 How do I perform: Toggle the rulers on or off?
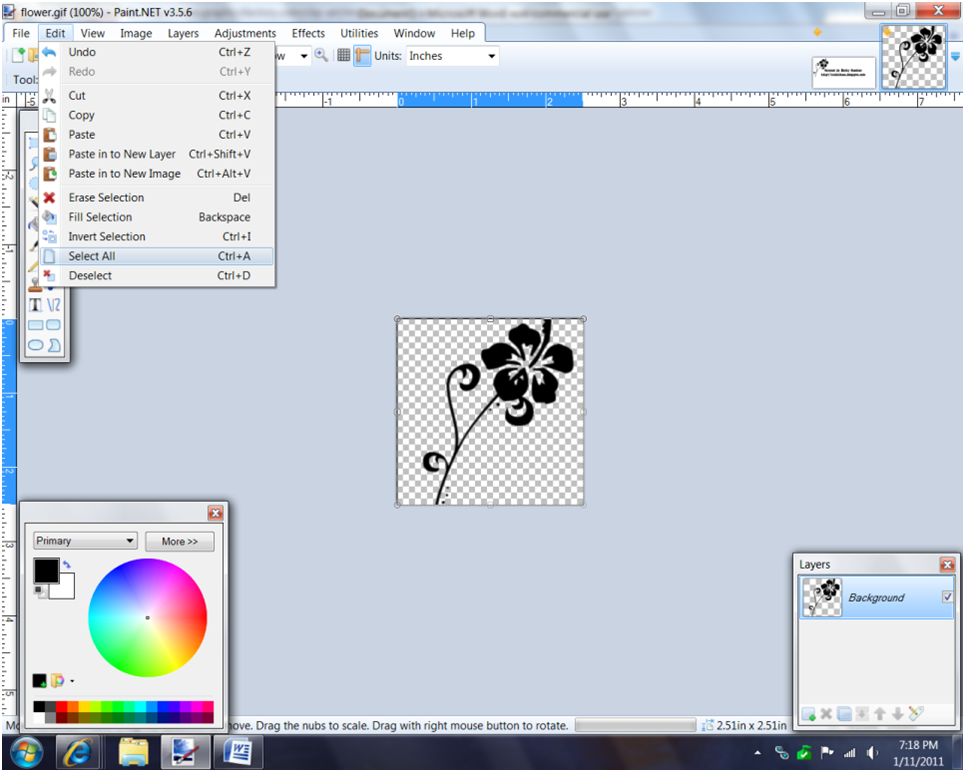click(361, 55)
